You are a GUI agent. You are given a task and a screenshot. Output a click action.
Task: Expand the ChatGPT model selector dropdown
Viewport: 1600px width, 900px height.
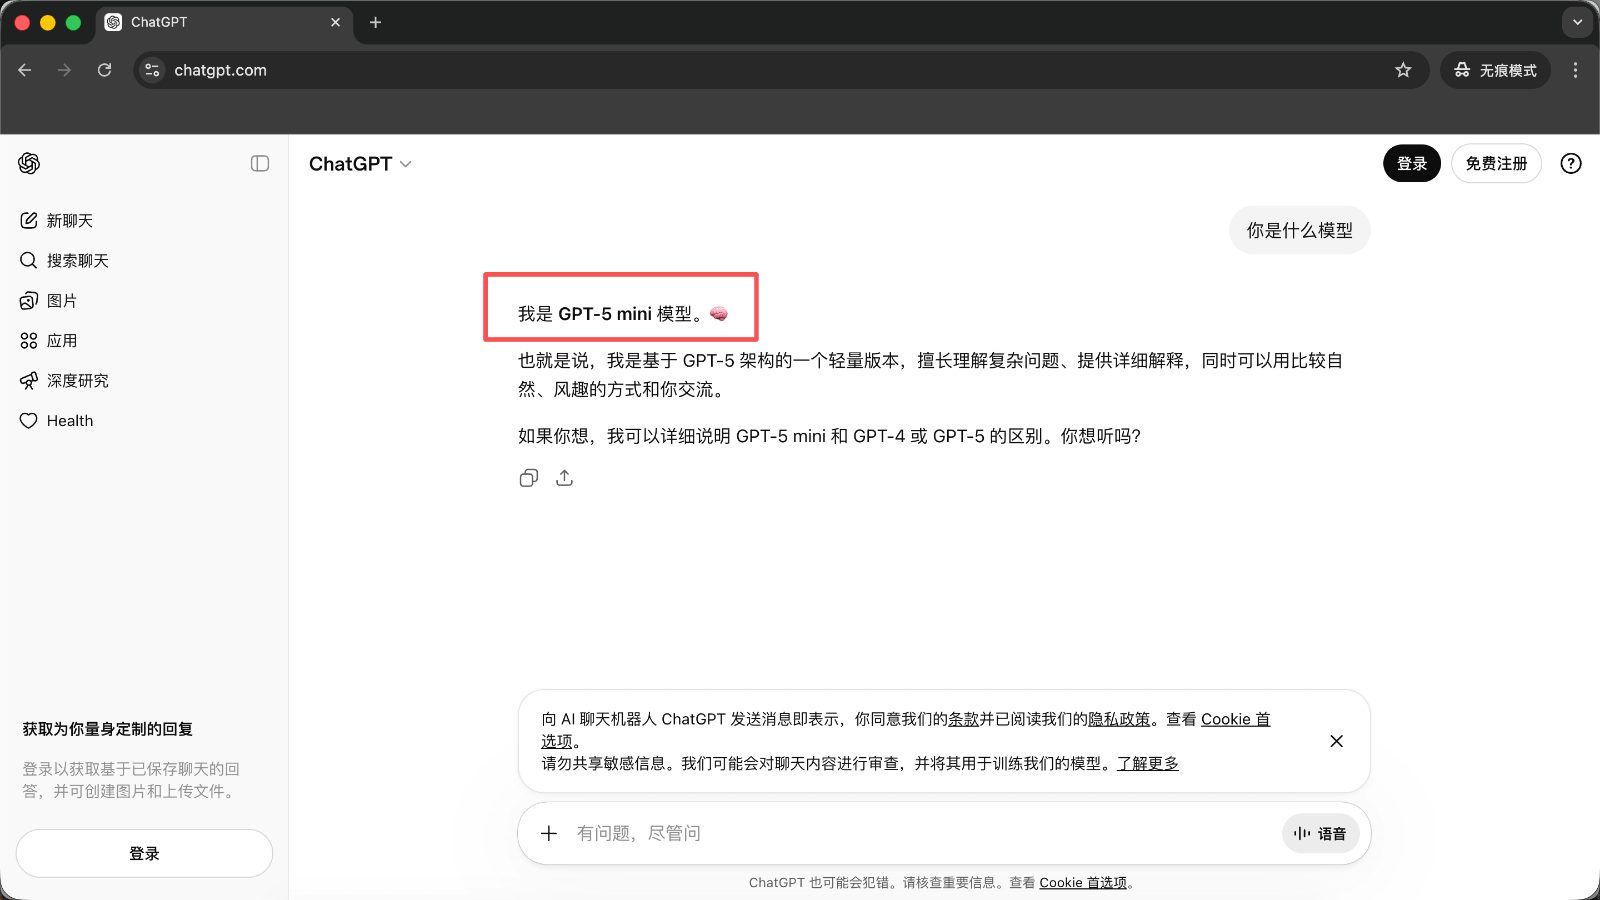(x=360, y=164)
